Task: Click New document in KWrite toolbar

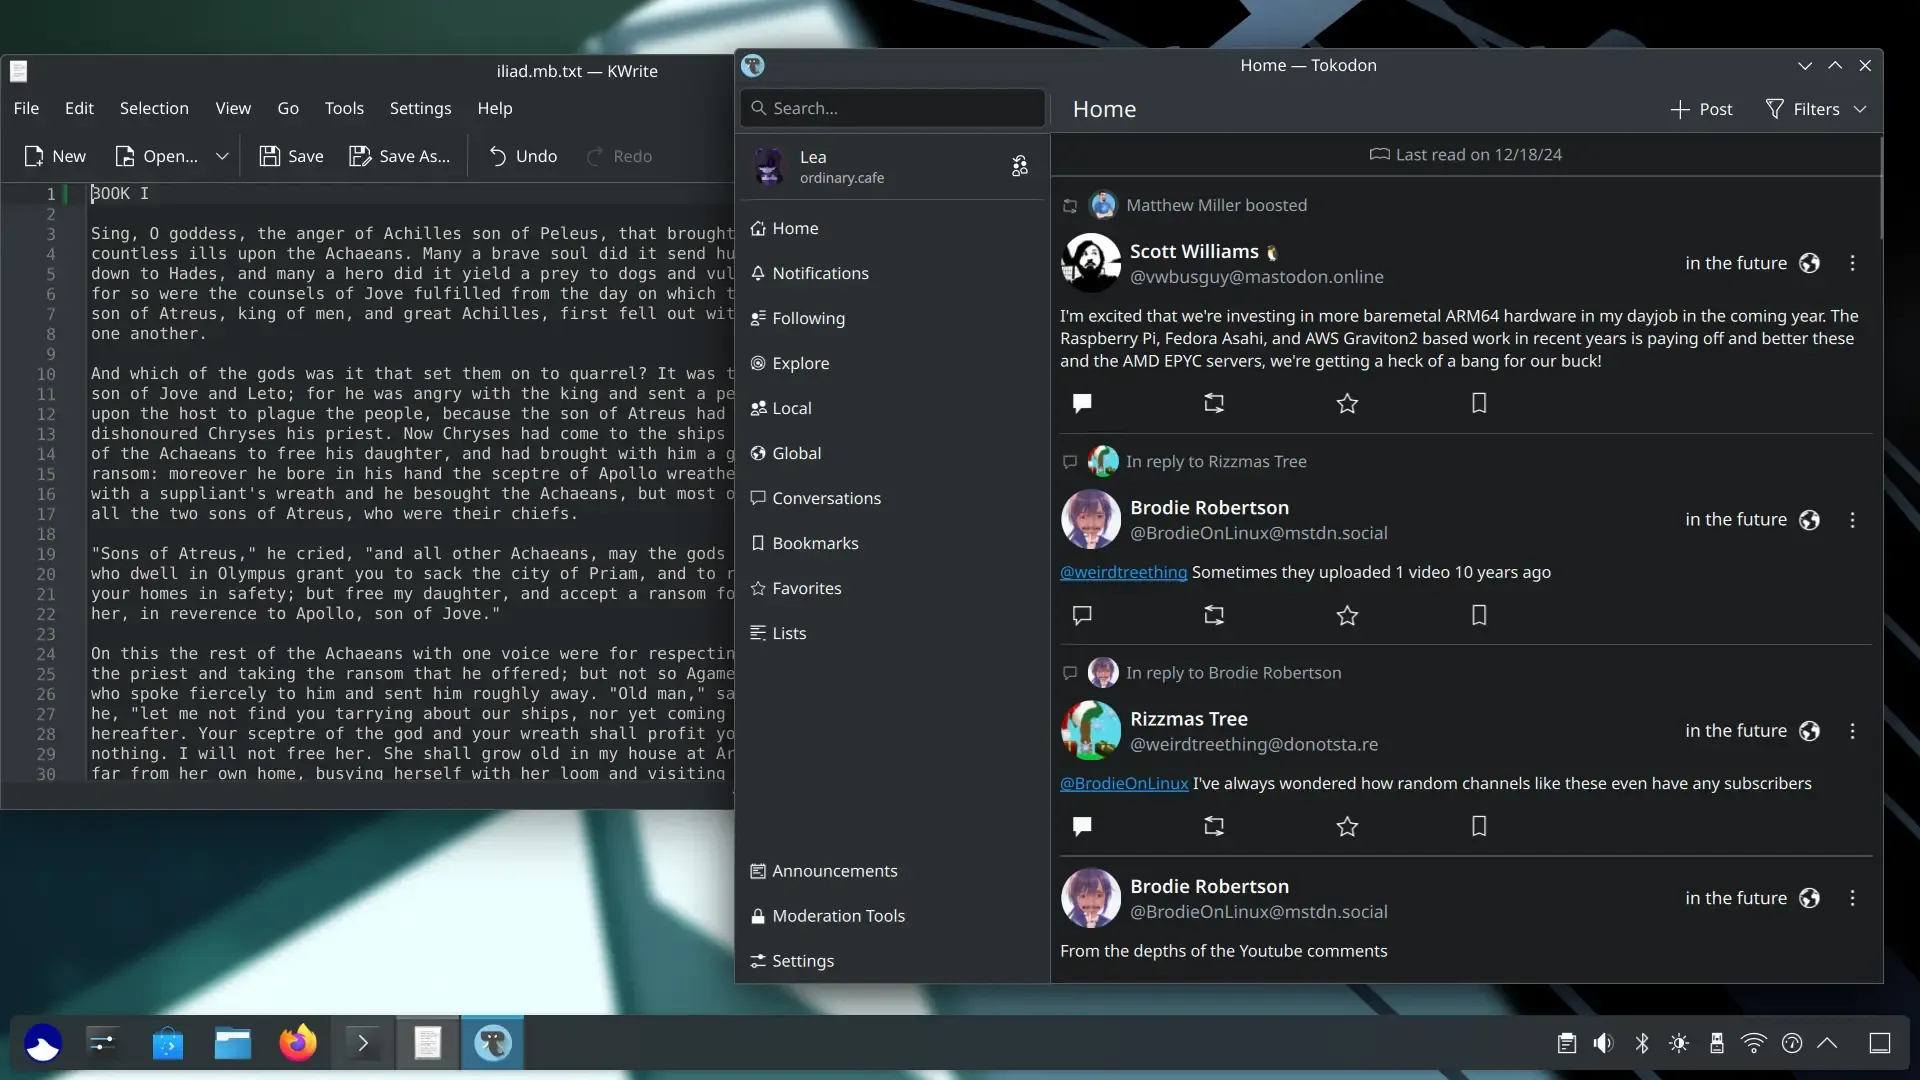Action: (55, 156)
